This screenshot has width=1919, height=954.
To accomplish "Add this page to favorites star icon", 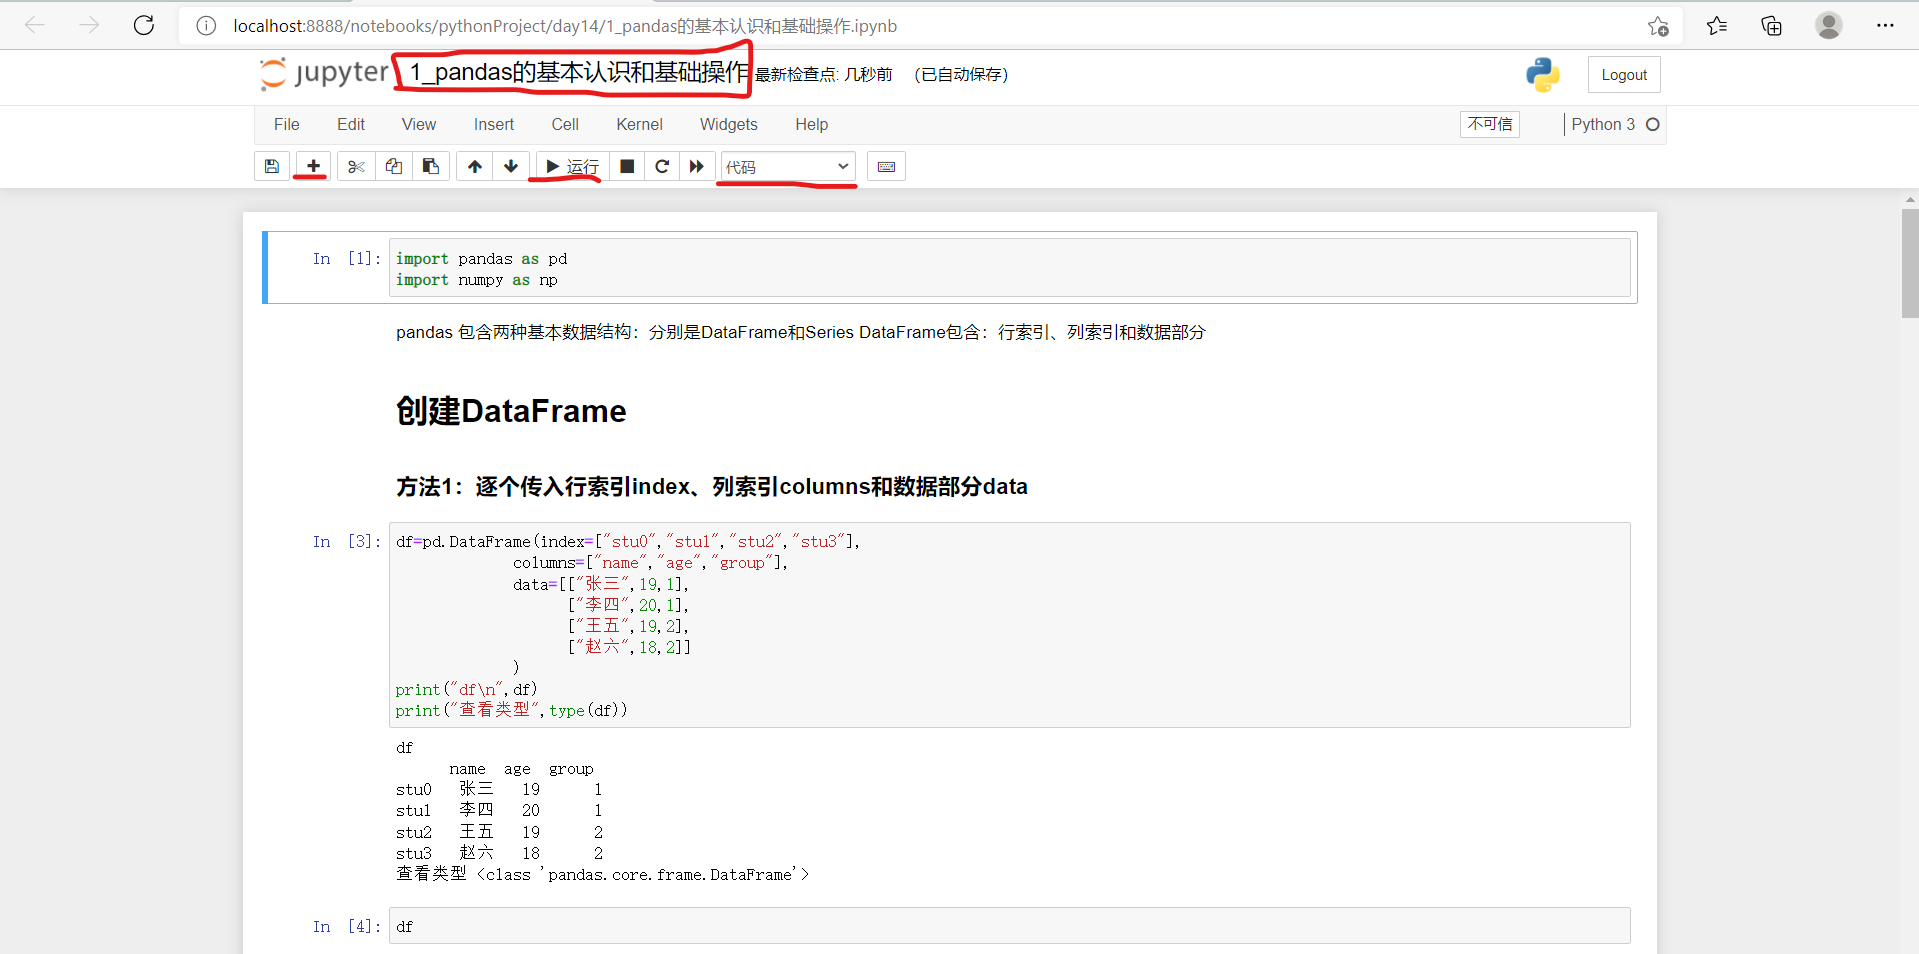I will tap(1658, 26).
